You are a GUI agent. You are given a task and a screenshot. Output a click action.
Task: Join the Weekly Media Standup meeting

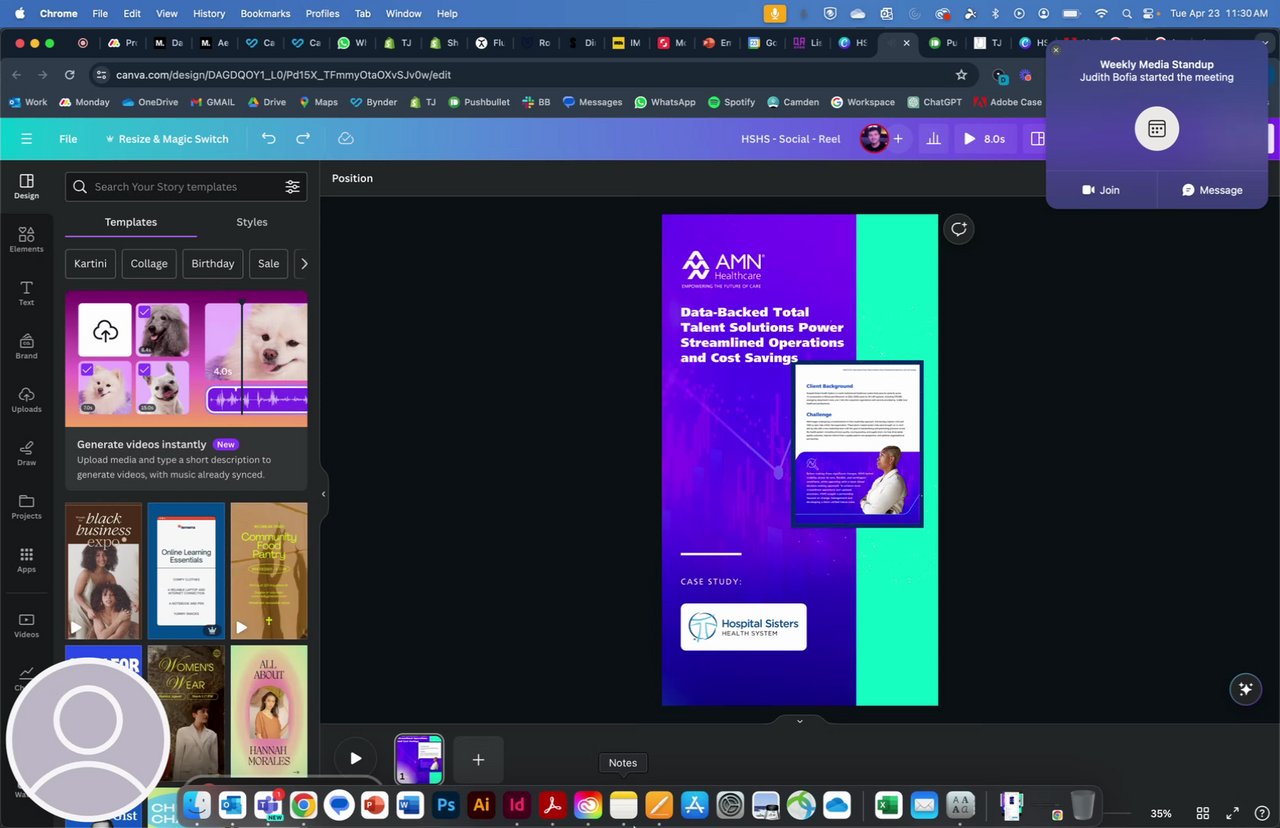1101,190
